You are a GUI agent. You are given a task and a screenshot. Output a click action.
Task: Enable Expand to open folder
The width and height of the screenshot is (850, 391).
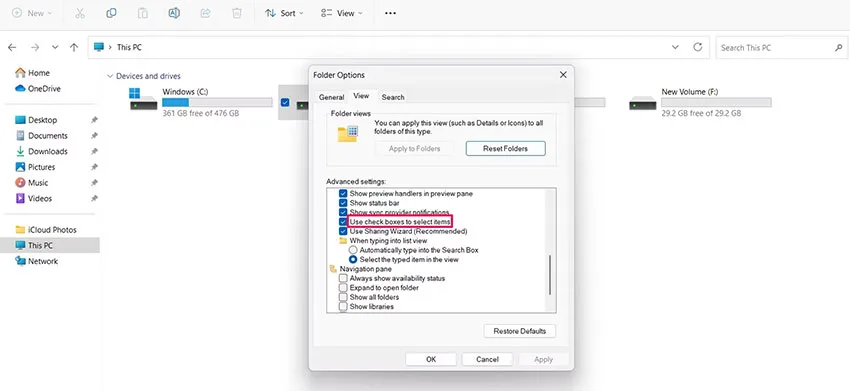(343, 288)
